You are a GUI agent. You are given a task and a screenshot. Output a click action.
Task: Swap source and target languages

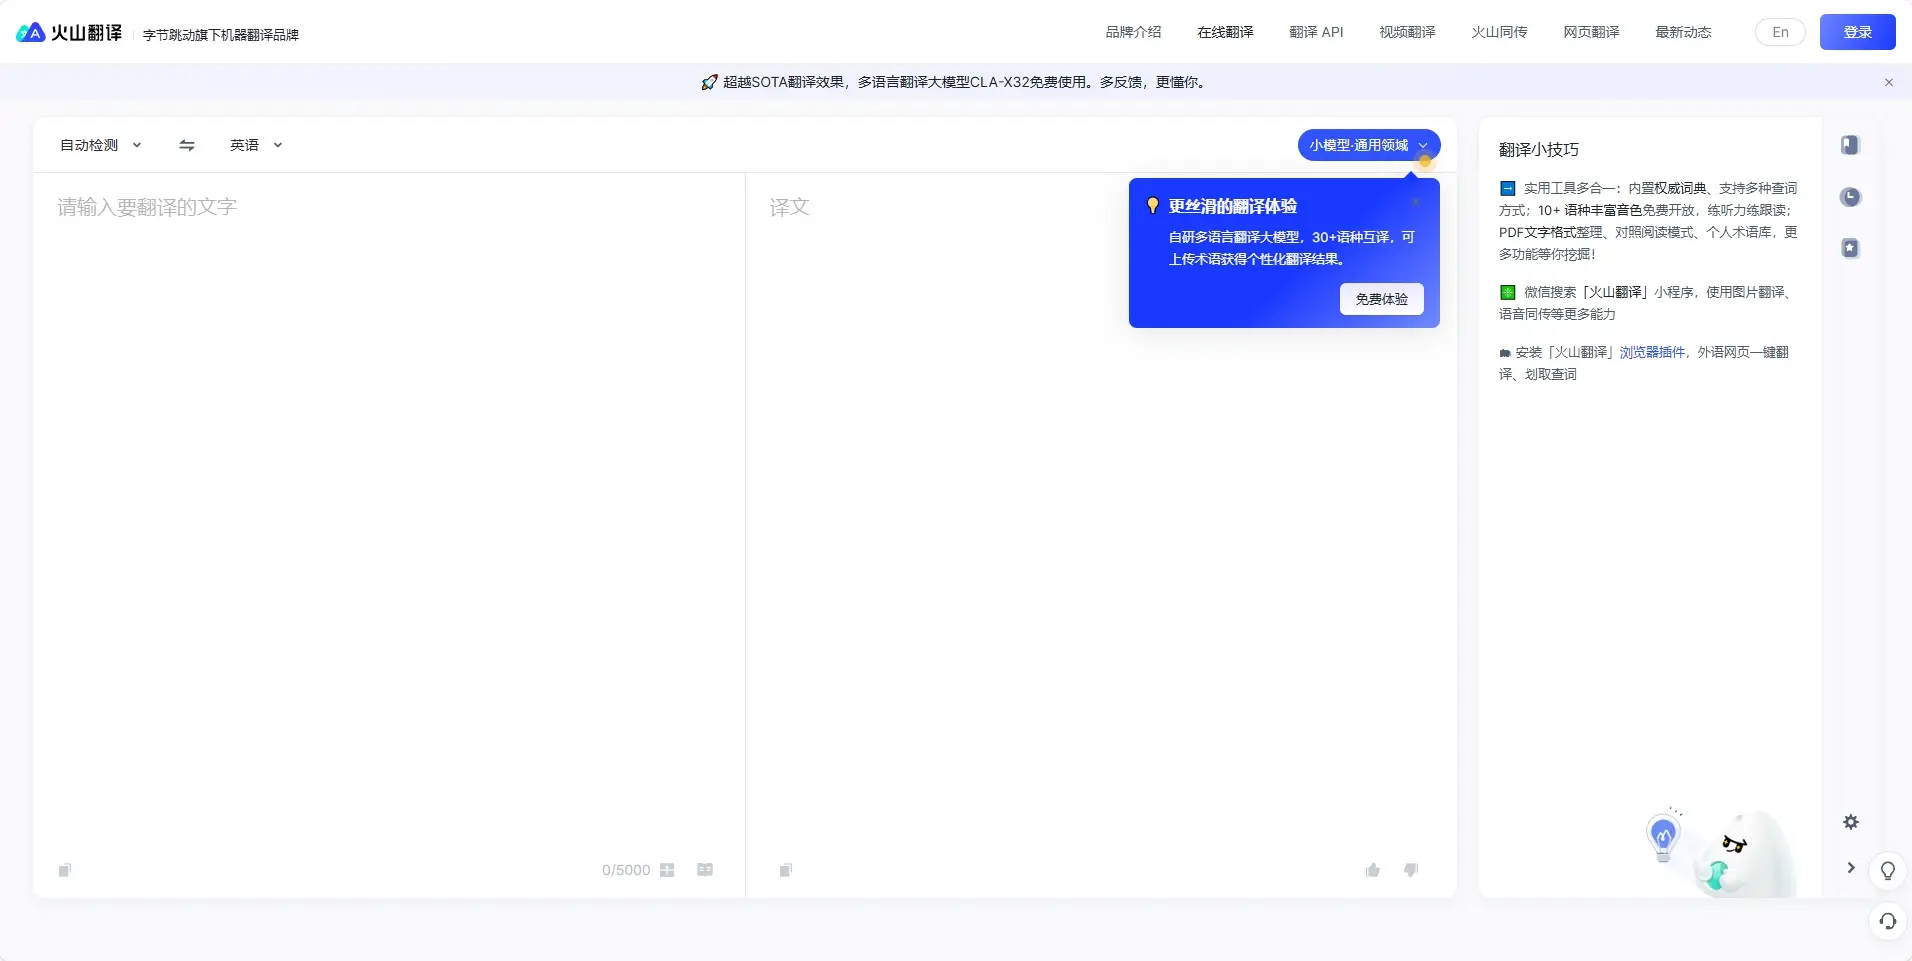click(x=186, y=145)
